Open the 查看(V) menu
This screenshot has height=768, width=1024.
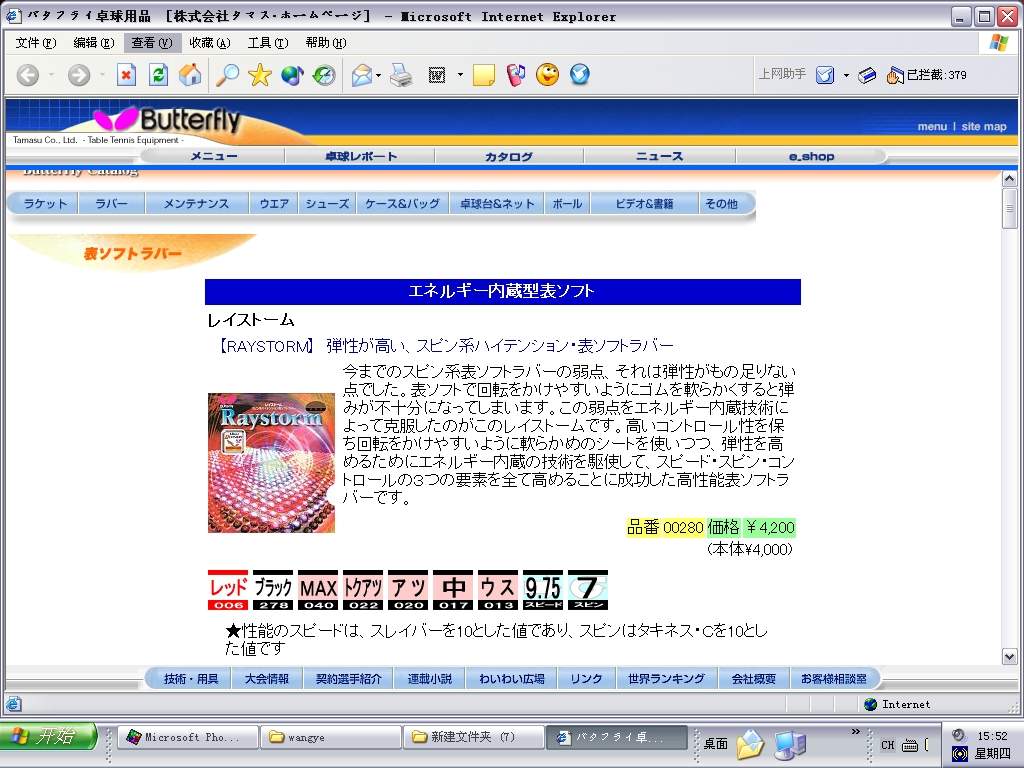tap(152, 43)
